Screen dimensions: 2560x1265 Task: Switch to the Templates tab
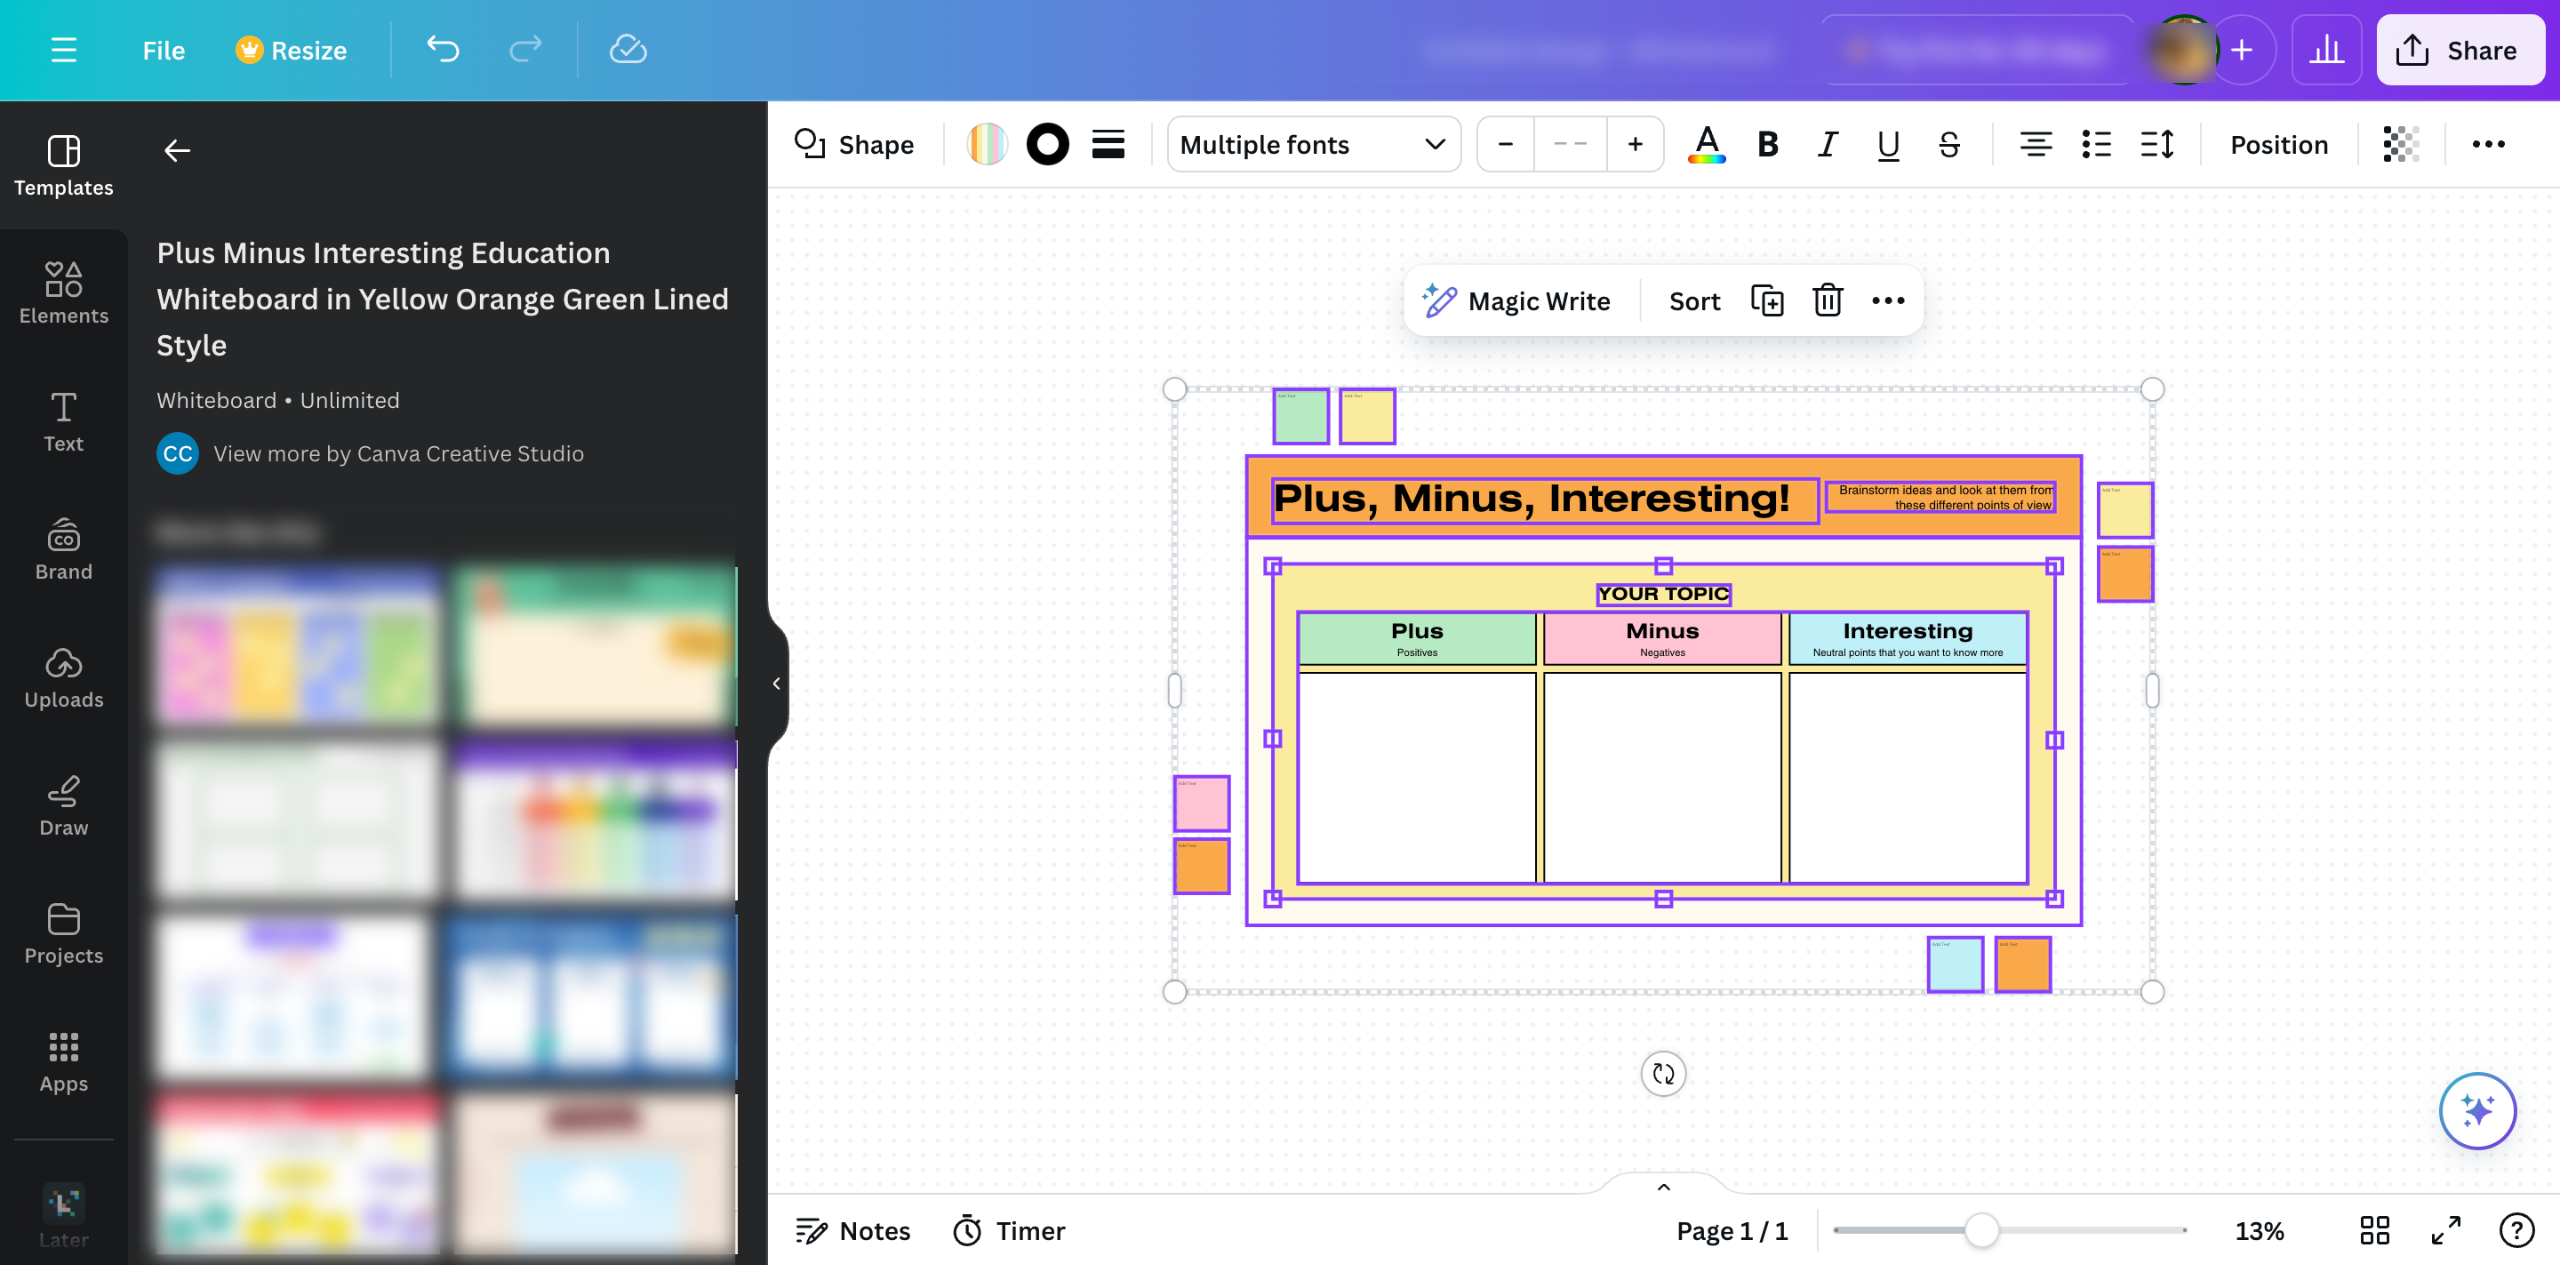[64, 165]
